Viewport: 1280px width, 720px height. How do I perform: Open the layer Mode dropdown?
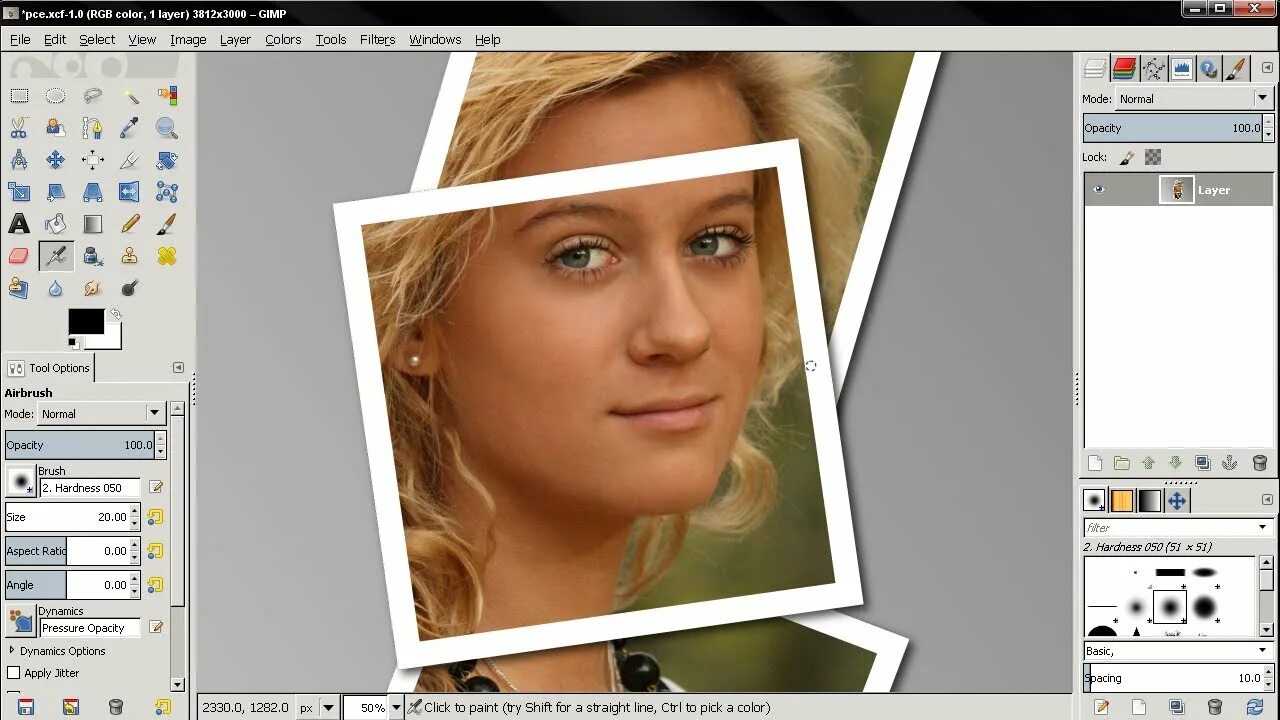point(1194,98)
